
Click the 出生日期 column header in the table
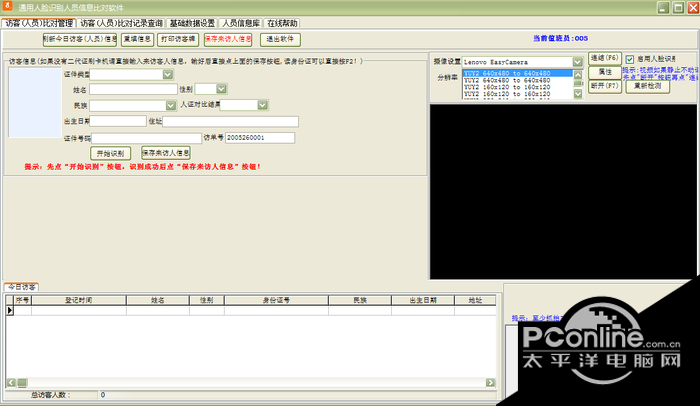click(423, 300)
